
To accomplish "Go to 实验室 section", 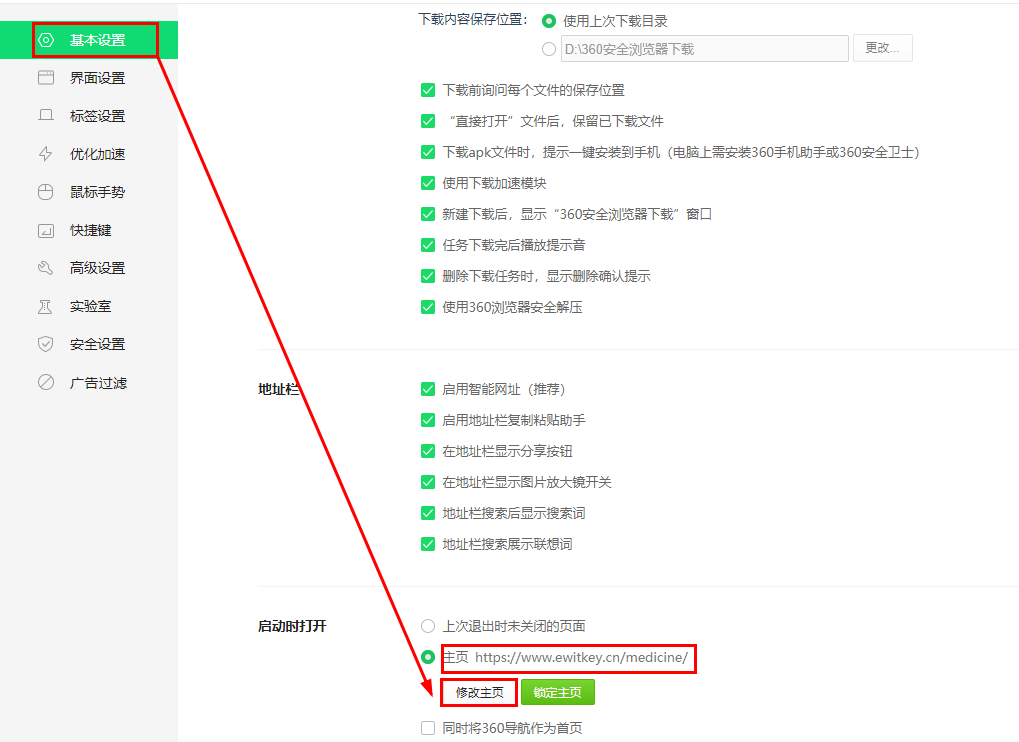I will tap(89, 306).
